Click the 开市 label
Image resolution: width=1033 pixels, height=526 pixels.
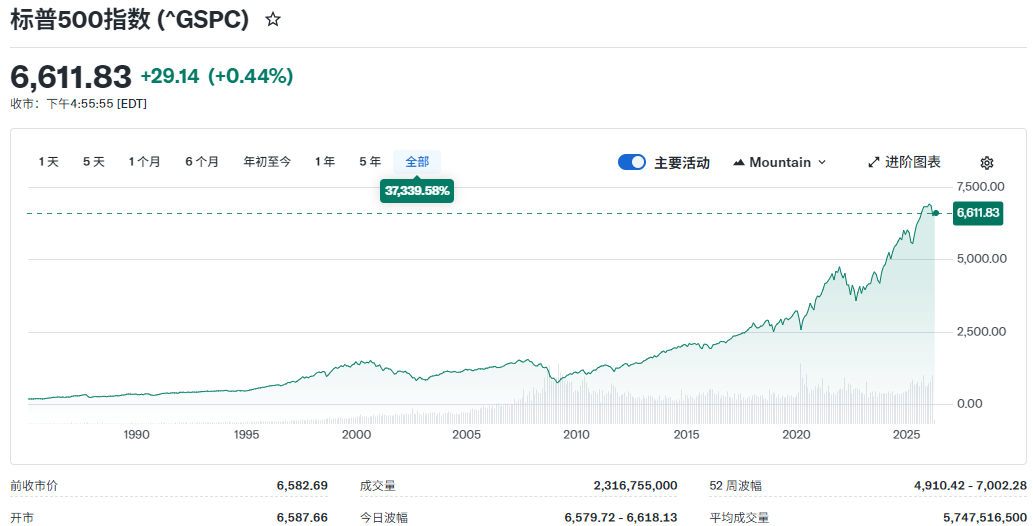click(22, 517)
